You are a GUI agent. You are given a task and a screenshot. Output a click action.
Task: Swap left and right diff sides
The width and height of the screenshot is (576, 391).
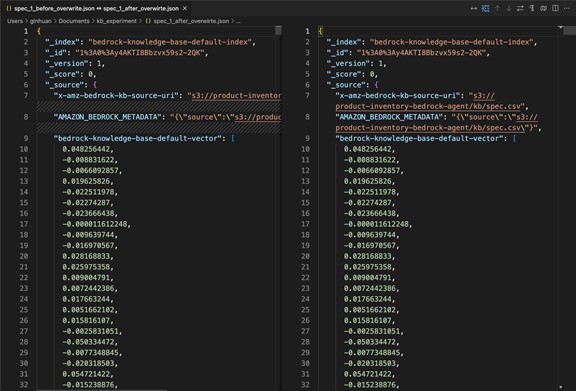(520, 8)
